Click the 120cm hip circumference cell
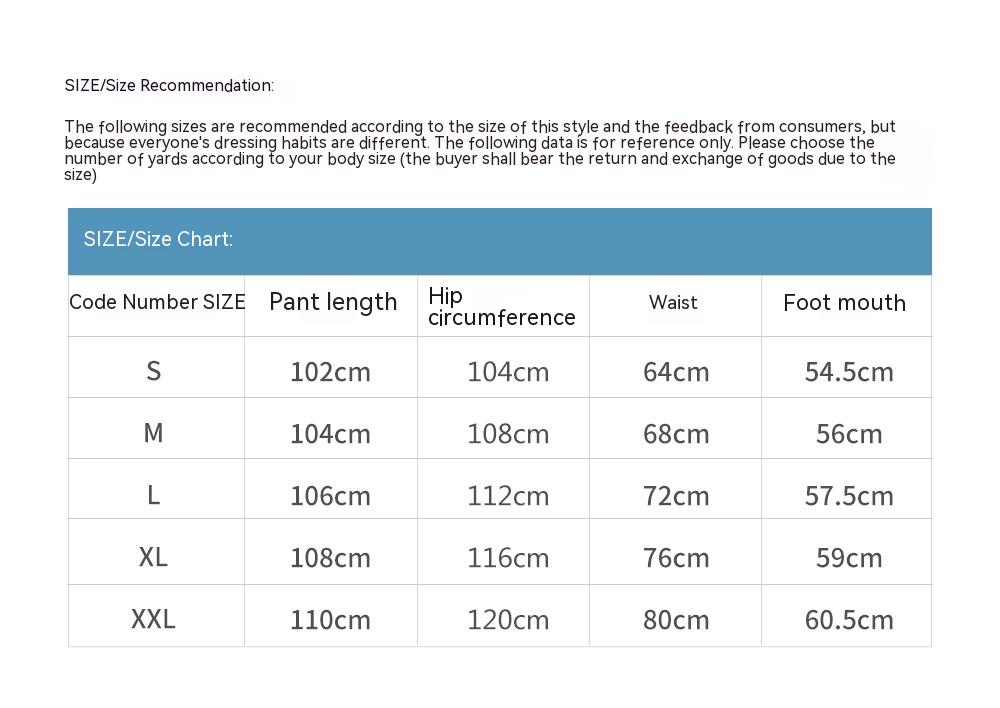 508,620
